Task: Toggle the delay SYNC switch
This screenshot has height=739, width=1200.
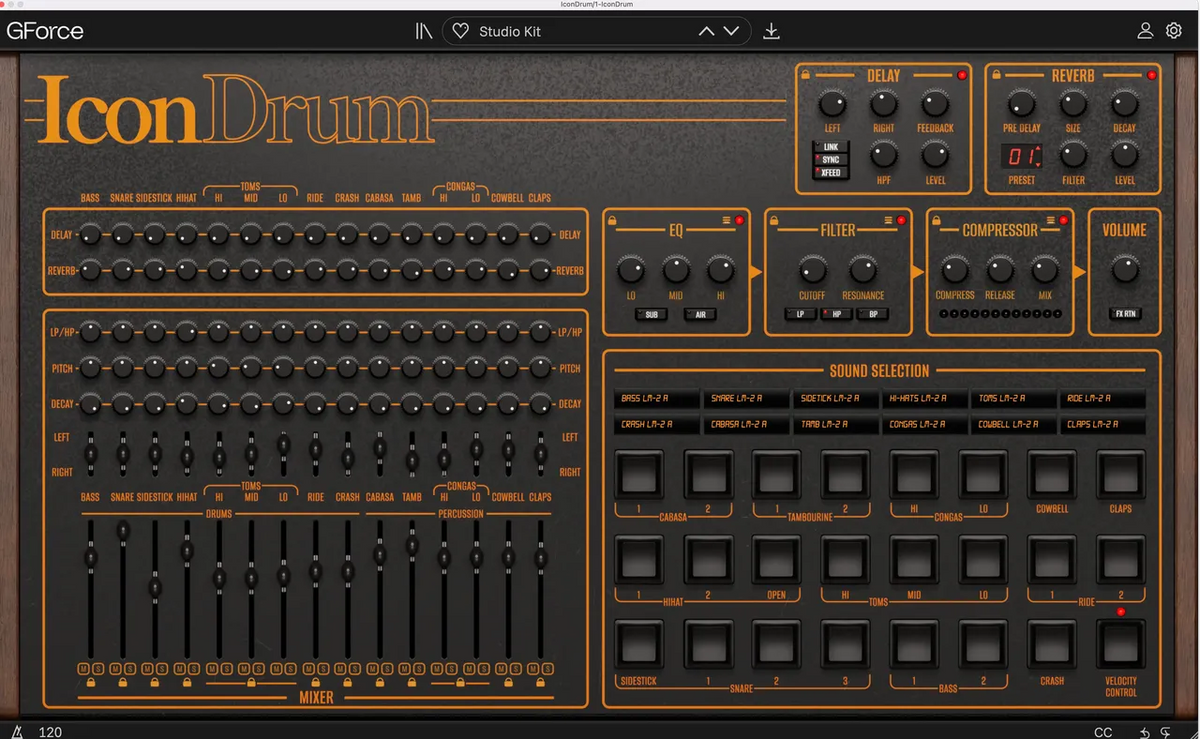Action: click(x=829, y=160)
